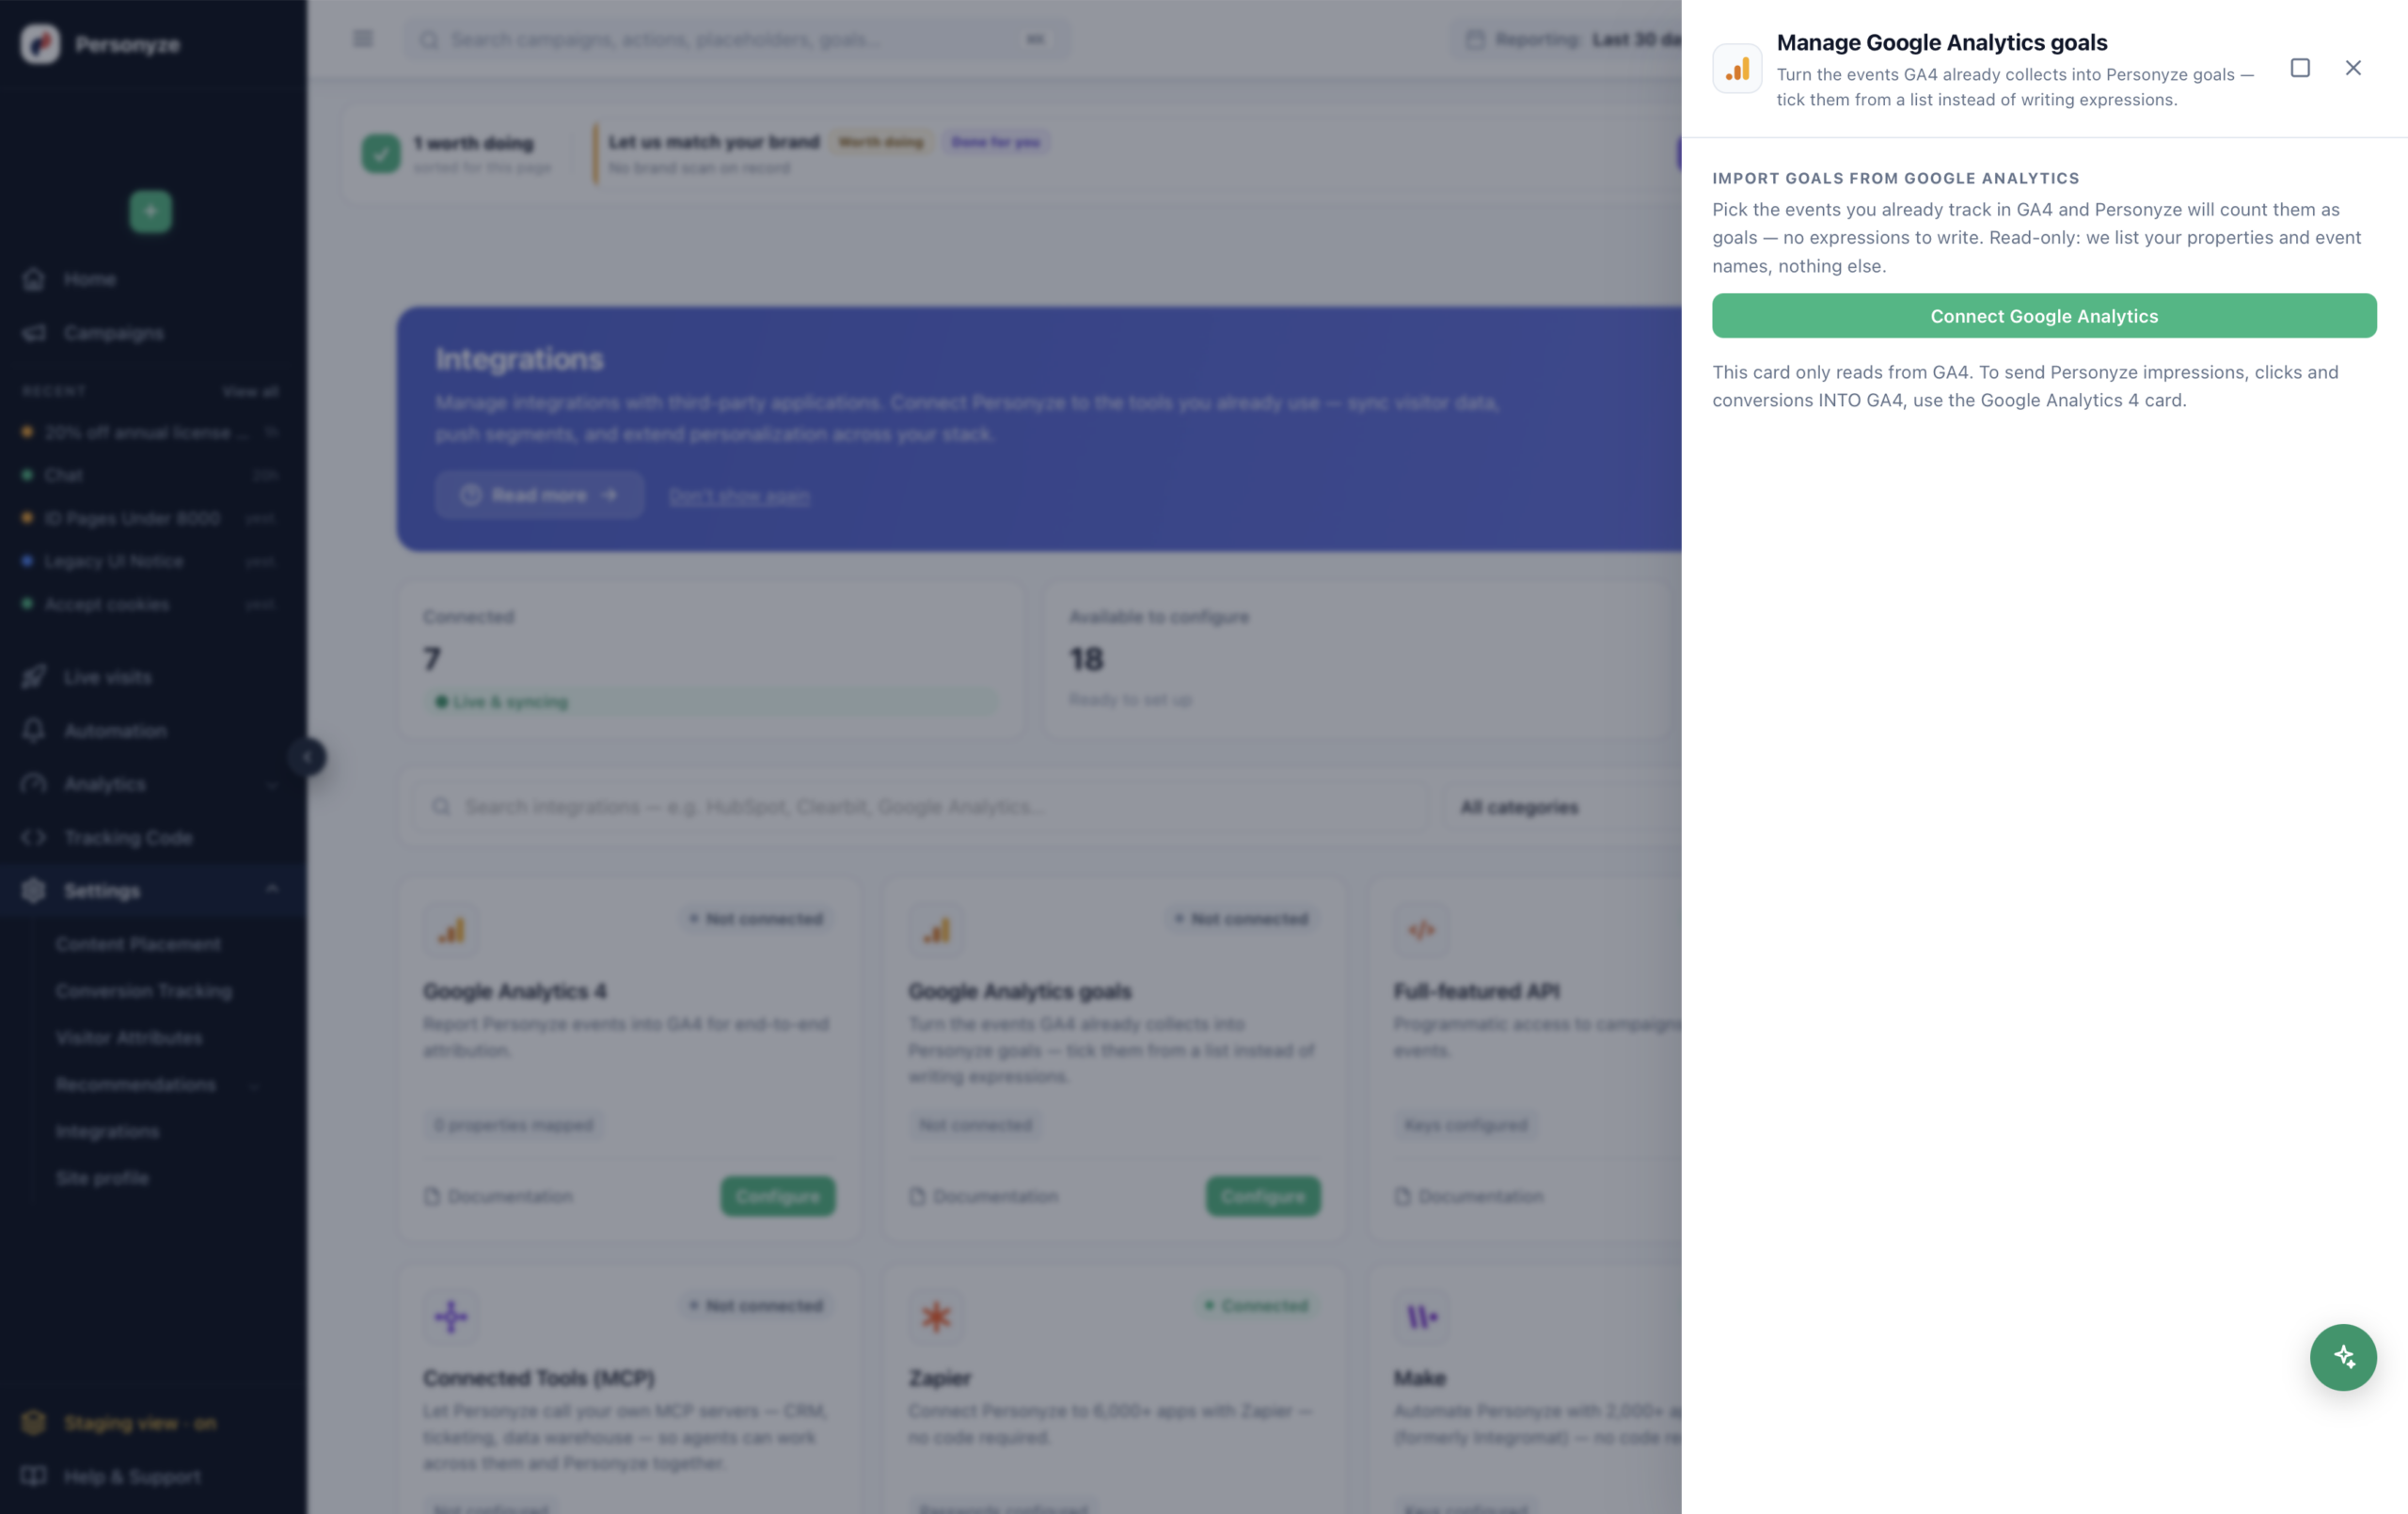2408x1514 pixels.
Task: Click the 'Import goals from Google Analytics' heading
Action: pyautogui.click(x=1895, y=178)
